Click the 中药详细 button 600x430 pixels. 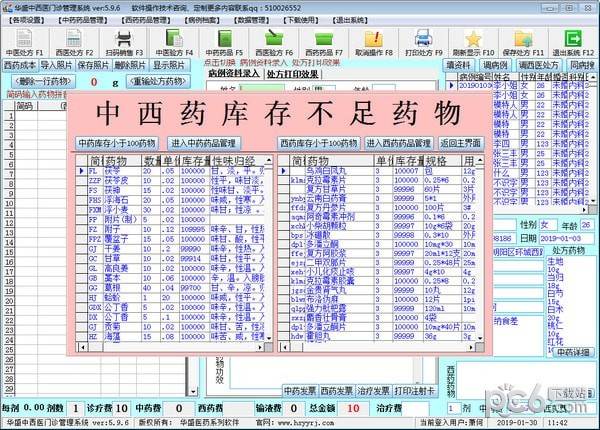click(x=575, y=352)
